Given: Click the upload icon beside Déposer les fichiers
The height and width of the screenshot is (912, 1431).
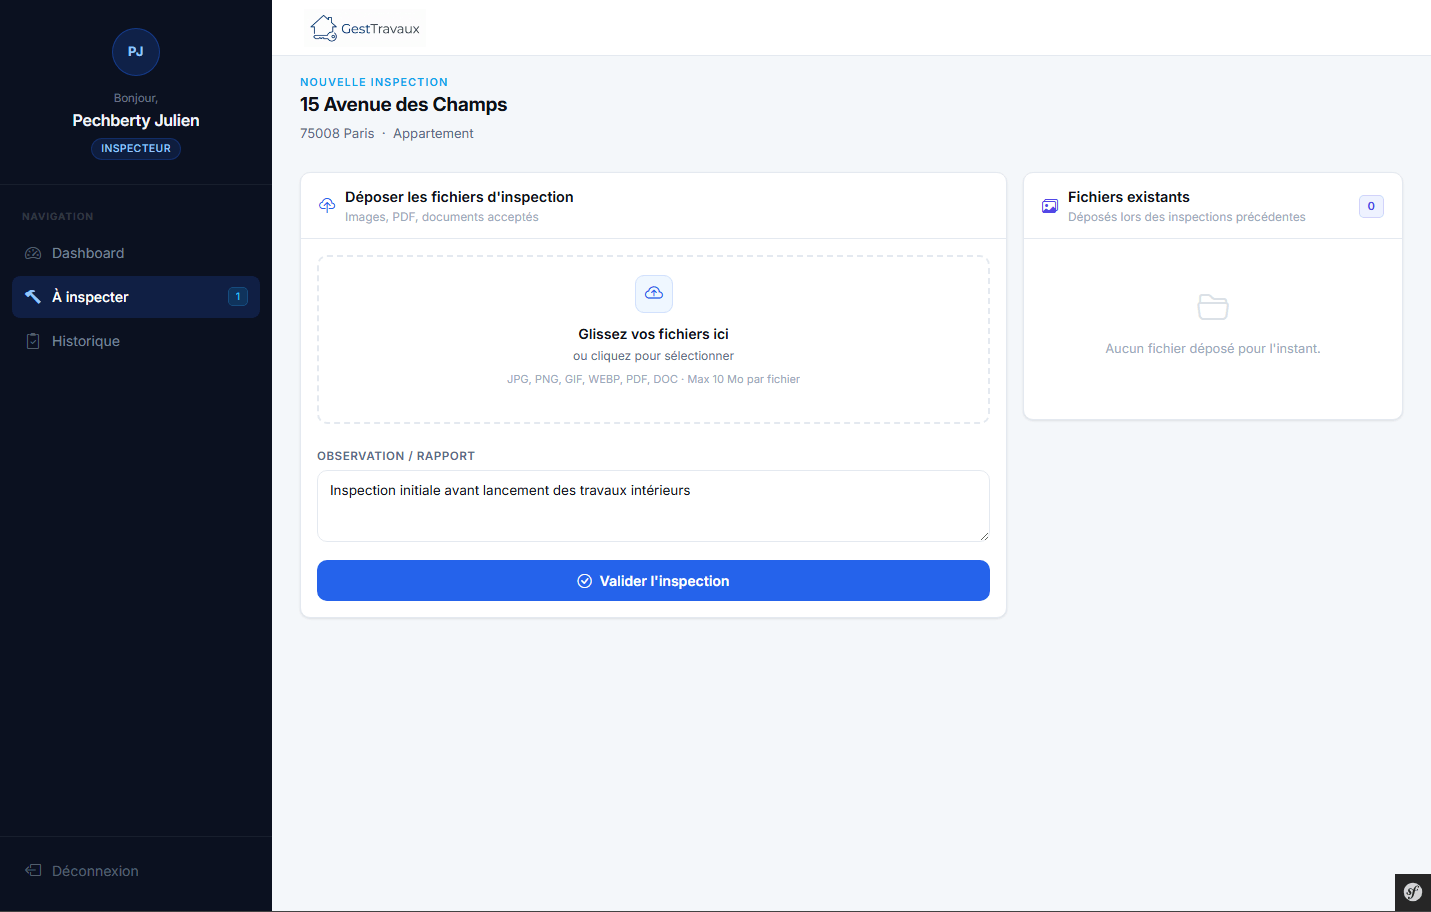Looking at the screenshot, I should pos(327,205).
